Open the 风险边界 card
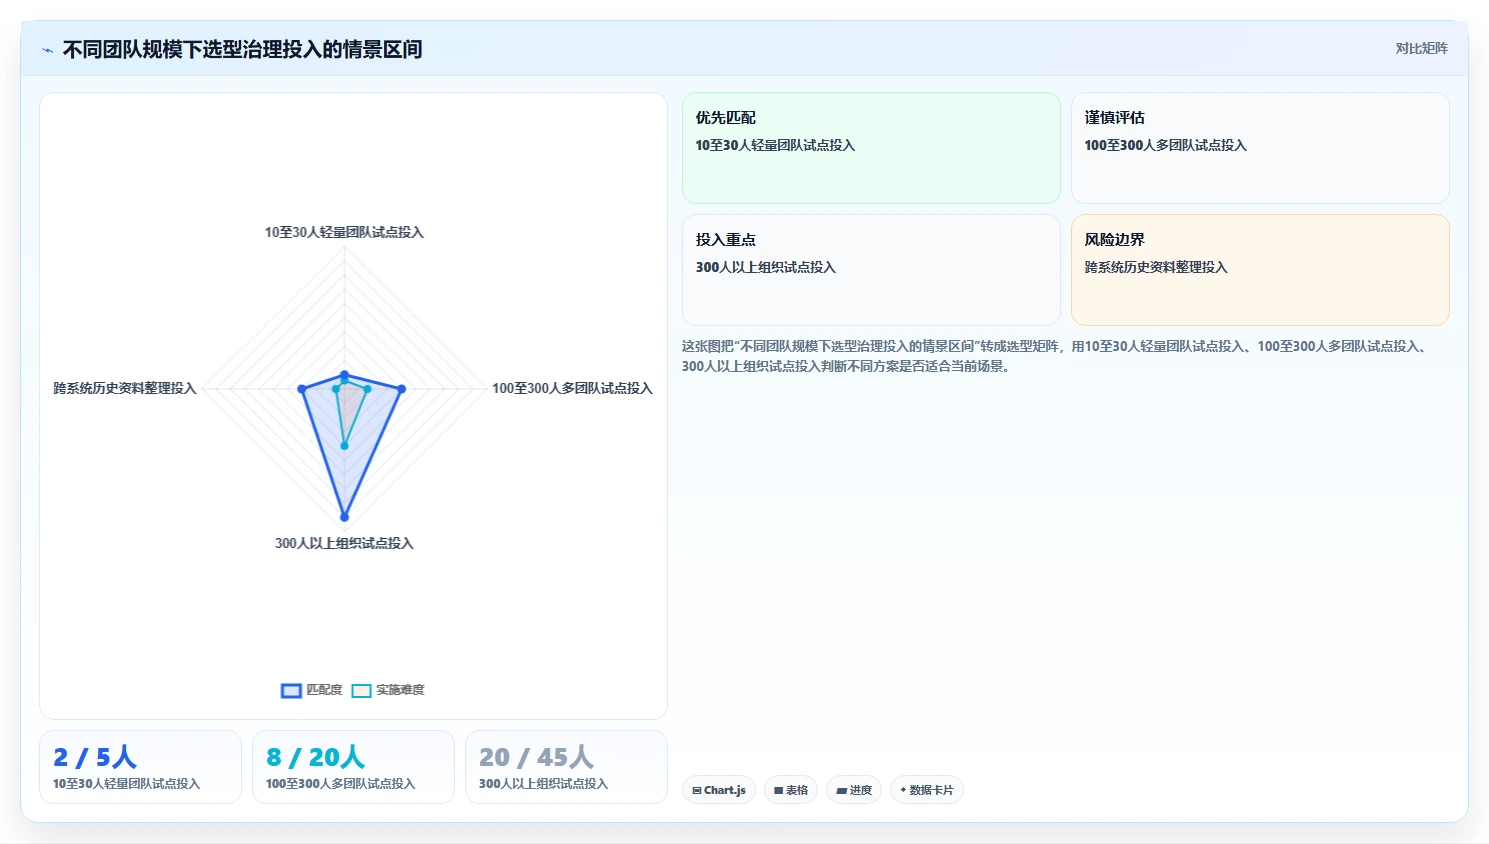This screenshot has width=1489, height=844. 1260,270
